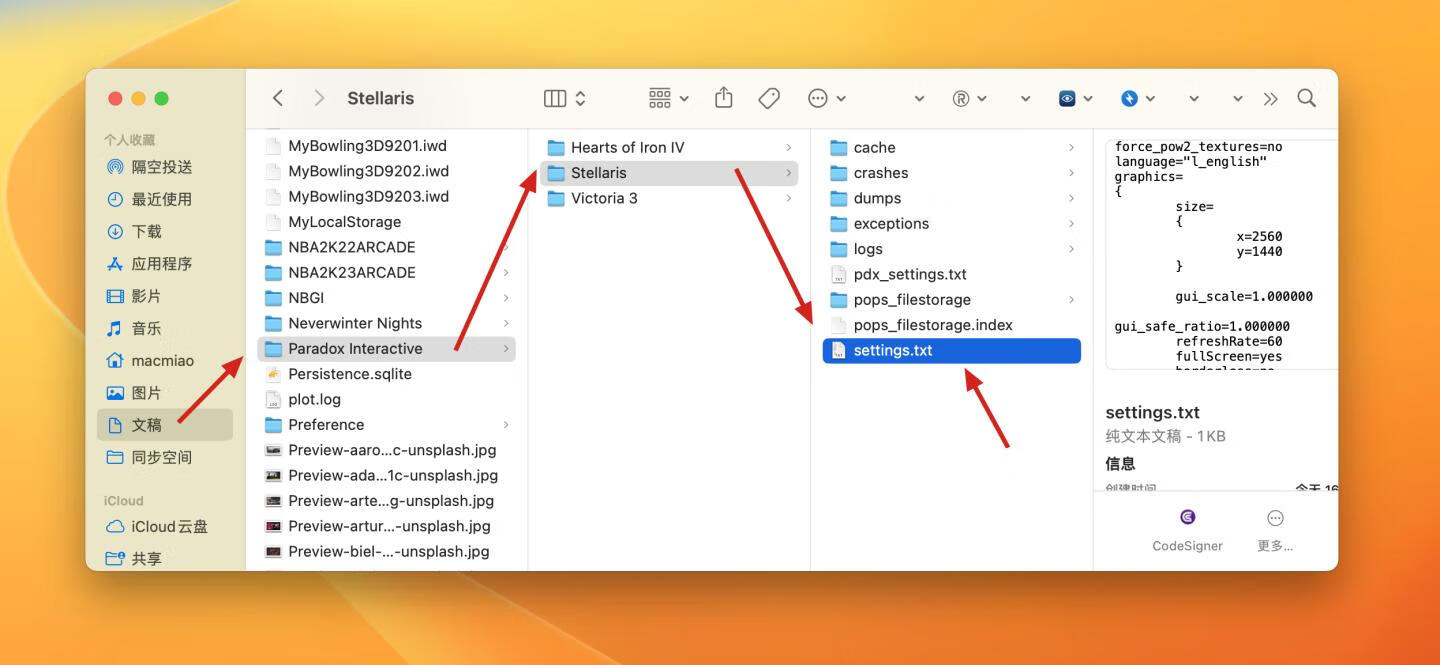Go back with the left chevron
The image size is (1440, 665).
click(x=278, y=98)
